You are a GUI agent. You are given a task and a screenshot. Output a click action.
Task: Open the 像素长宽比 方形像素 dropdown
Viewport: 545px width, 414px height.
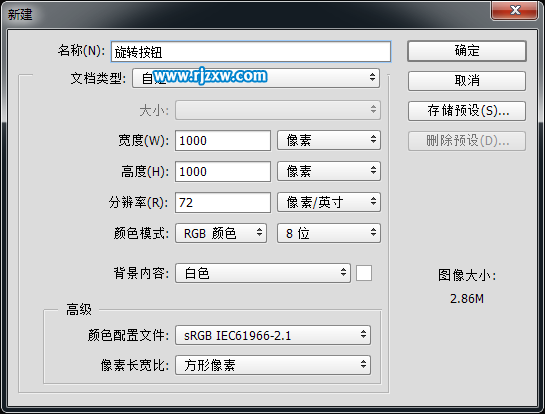[x=273, y=365]
